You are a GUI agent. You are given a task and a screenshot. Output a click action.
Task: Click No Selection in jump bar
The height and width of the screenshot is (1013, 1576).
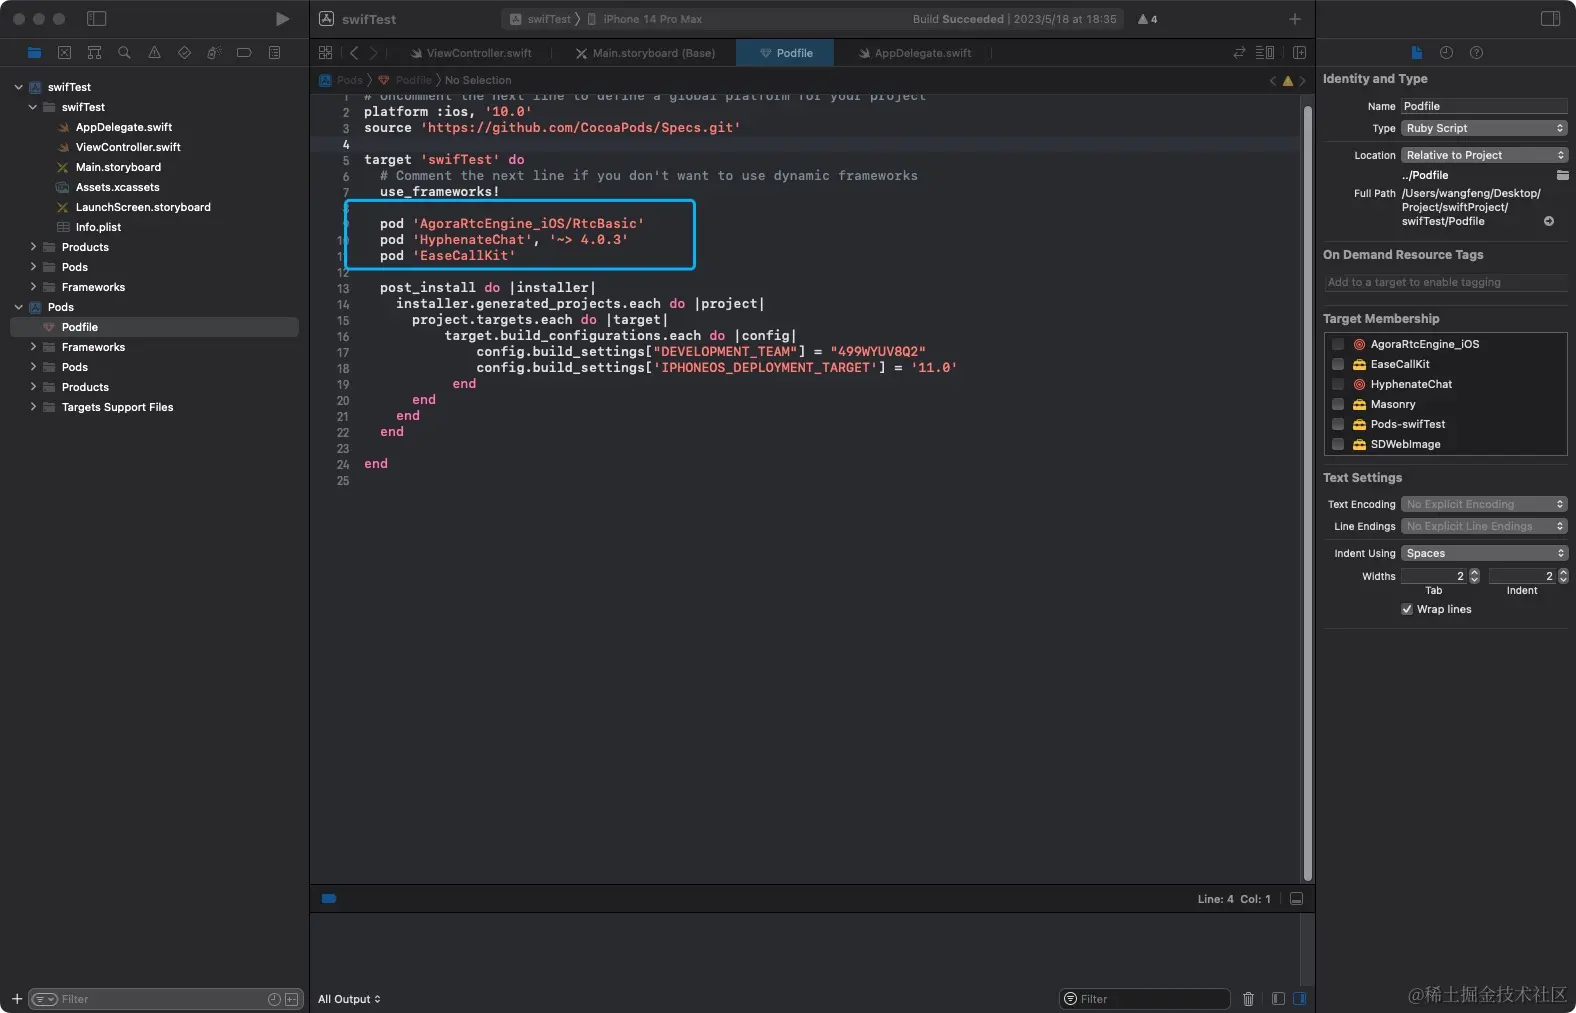[x=478, y=80]
